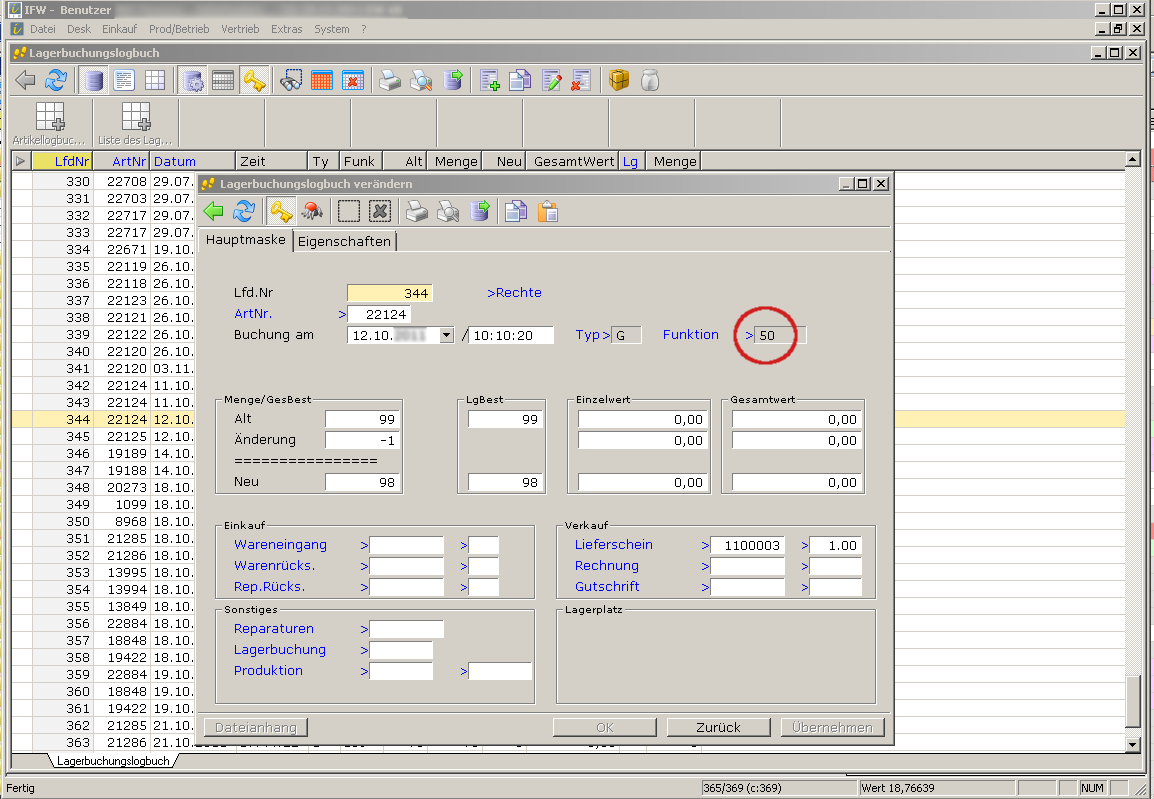The image size is (1154, 799).
Task: Open the Buchung am date dropdown
Action: tap(446, 335)
